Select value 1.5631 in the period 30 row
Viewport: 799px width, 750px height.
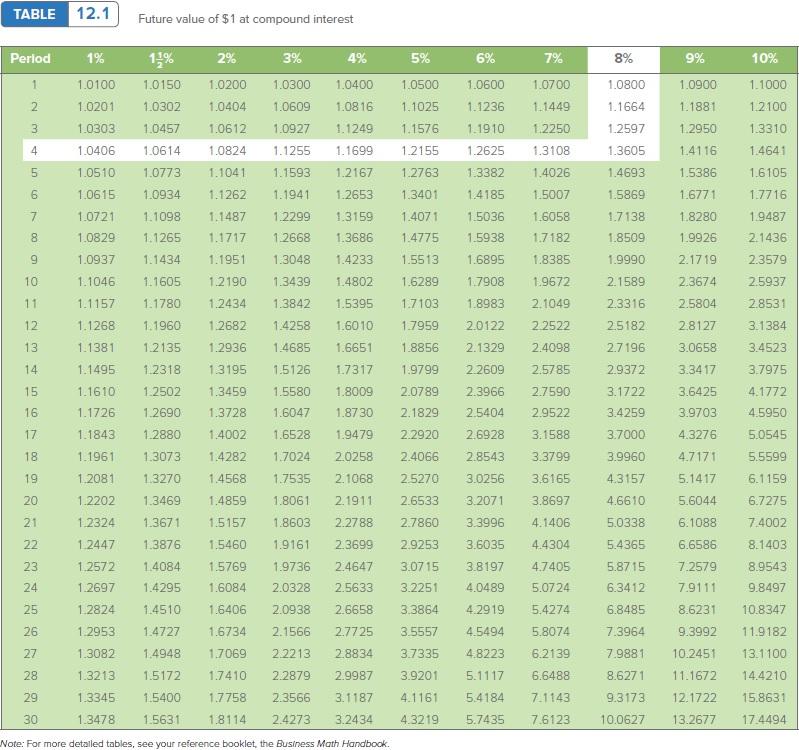pyautogui.click(x=162, y=720)
